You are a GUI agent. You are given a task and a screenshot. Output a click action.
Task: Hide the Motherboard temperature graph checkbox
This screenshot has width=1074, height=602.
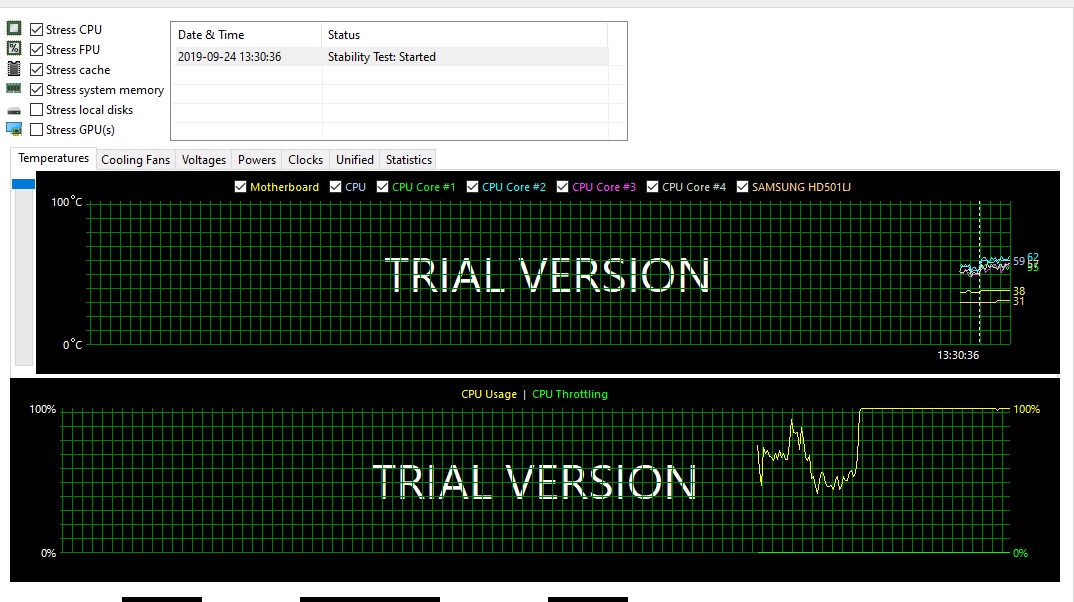(241, 186)
